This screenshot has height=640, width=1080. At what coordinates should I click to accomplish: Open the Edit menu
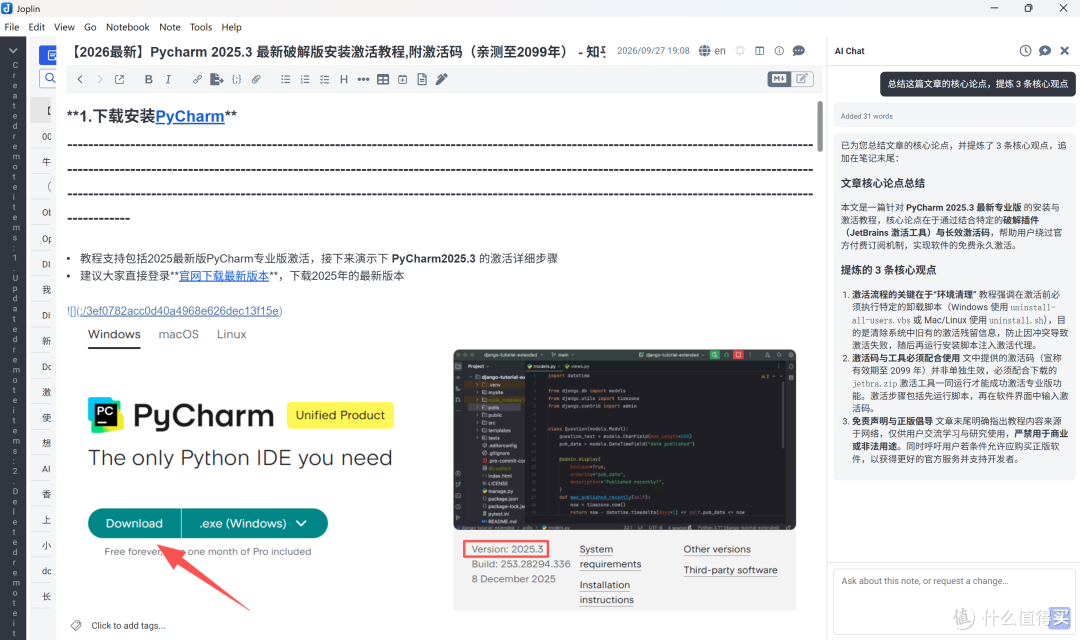point(37,27)
